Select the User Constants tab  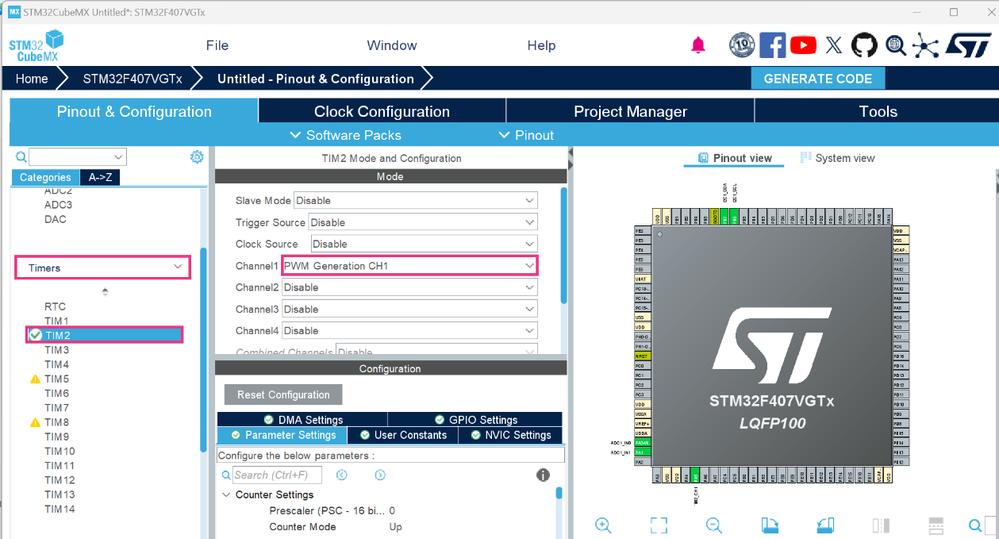point(403,435)
